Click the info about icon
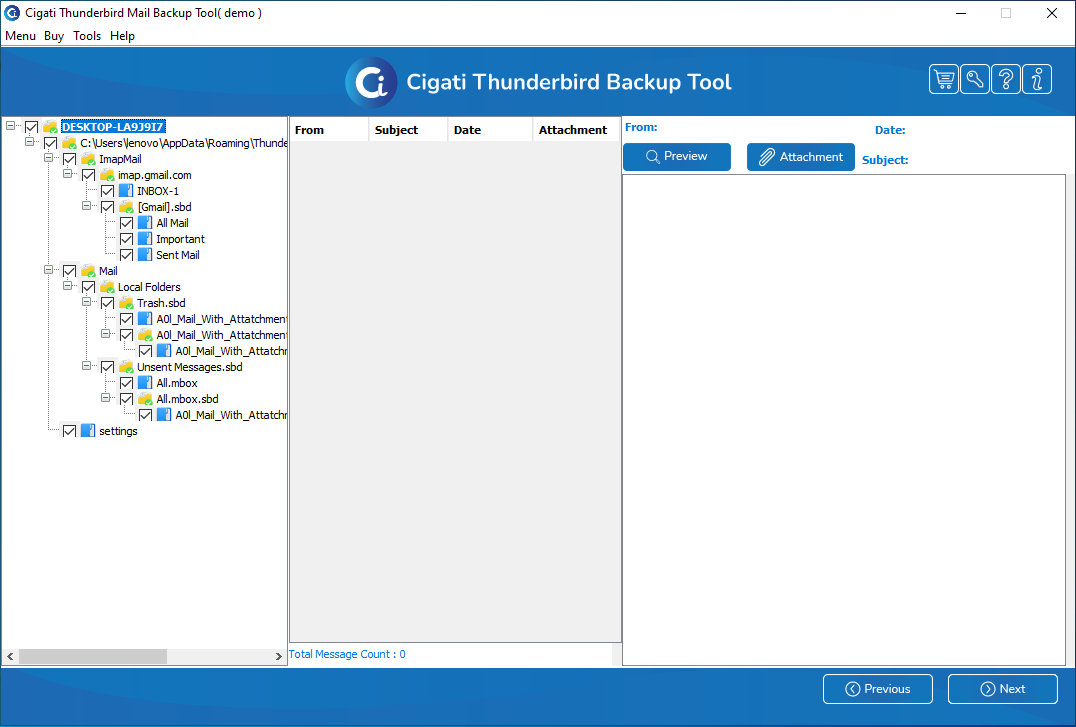1076x727 pixels. tap(1037, 80)
